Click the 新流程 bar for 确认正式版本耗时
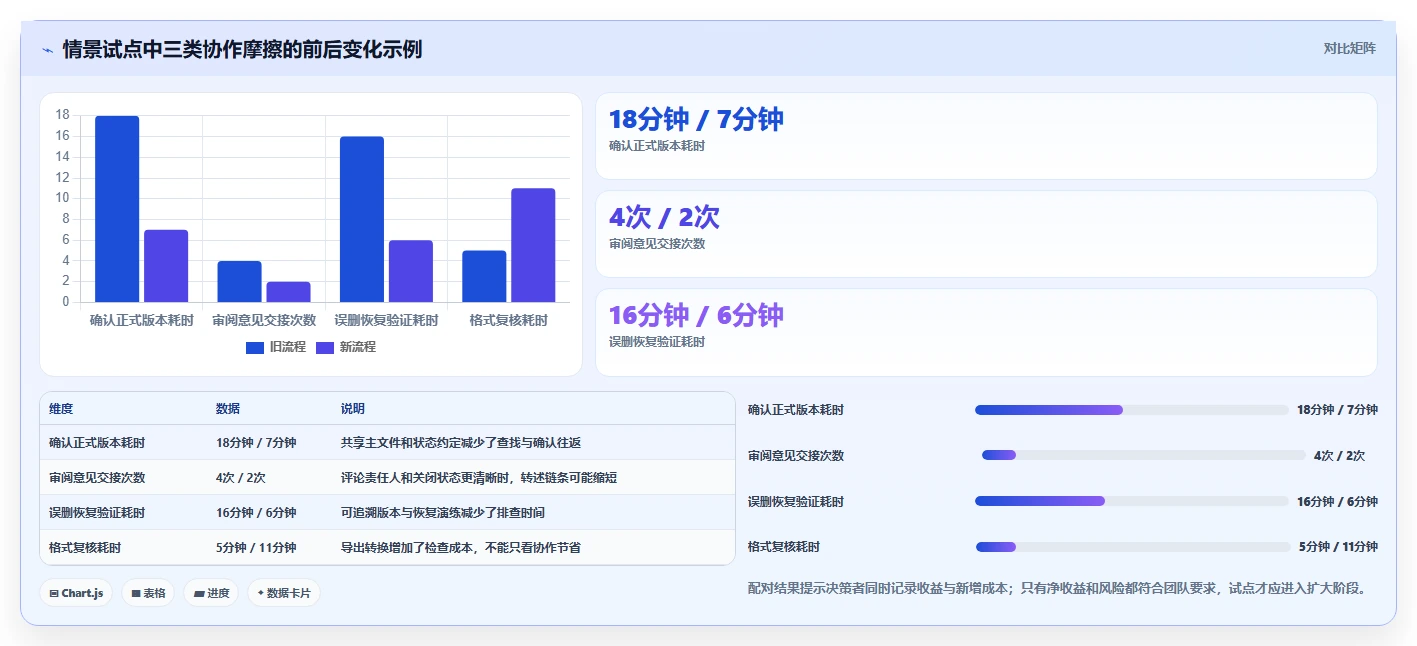Image resolution: width=1417 pixels, height=646 pixels. click(166, 266)
